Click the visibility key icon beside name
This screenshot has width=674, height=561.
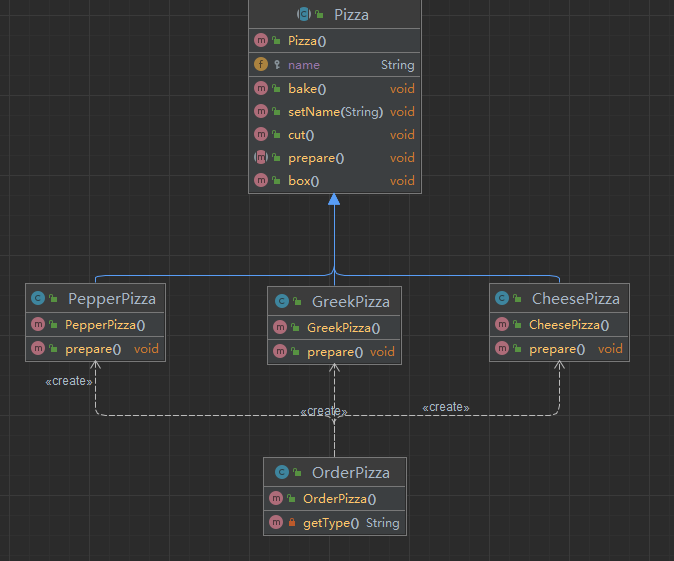(277, 65)
